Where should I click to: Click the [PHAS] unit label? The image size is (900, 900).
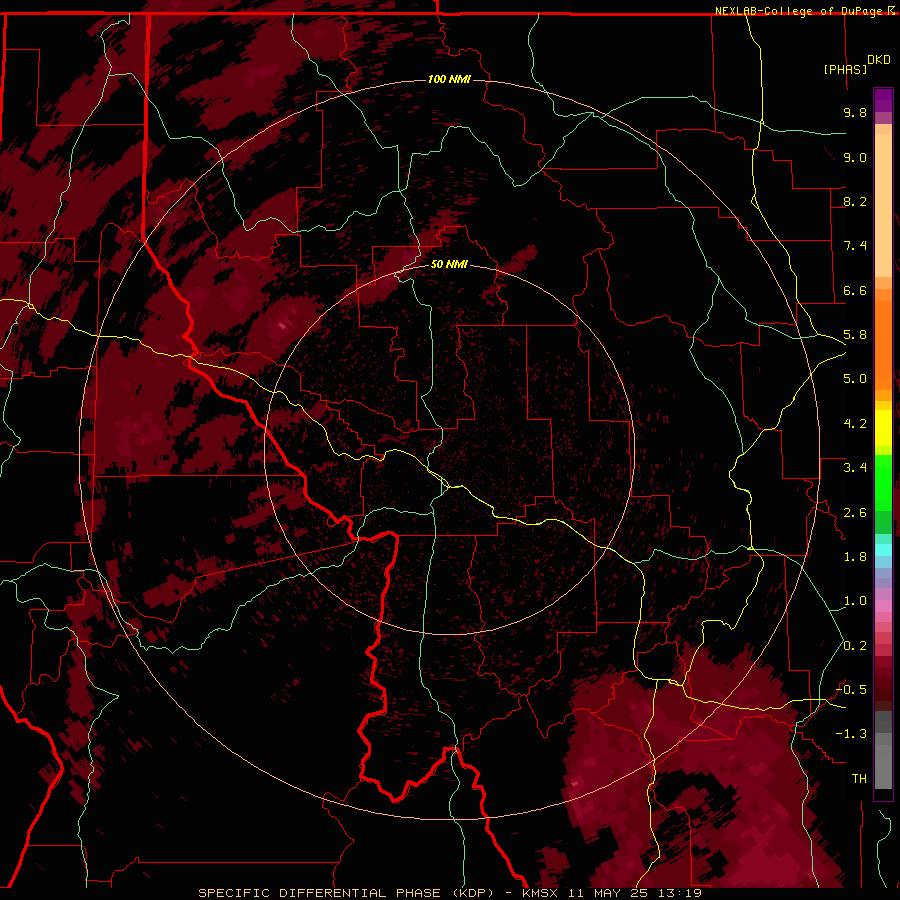[845, 69]
